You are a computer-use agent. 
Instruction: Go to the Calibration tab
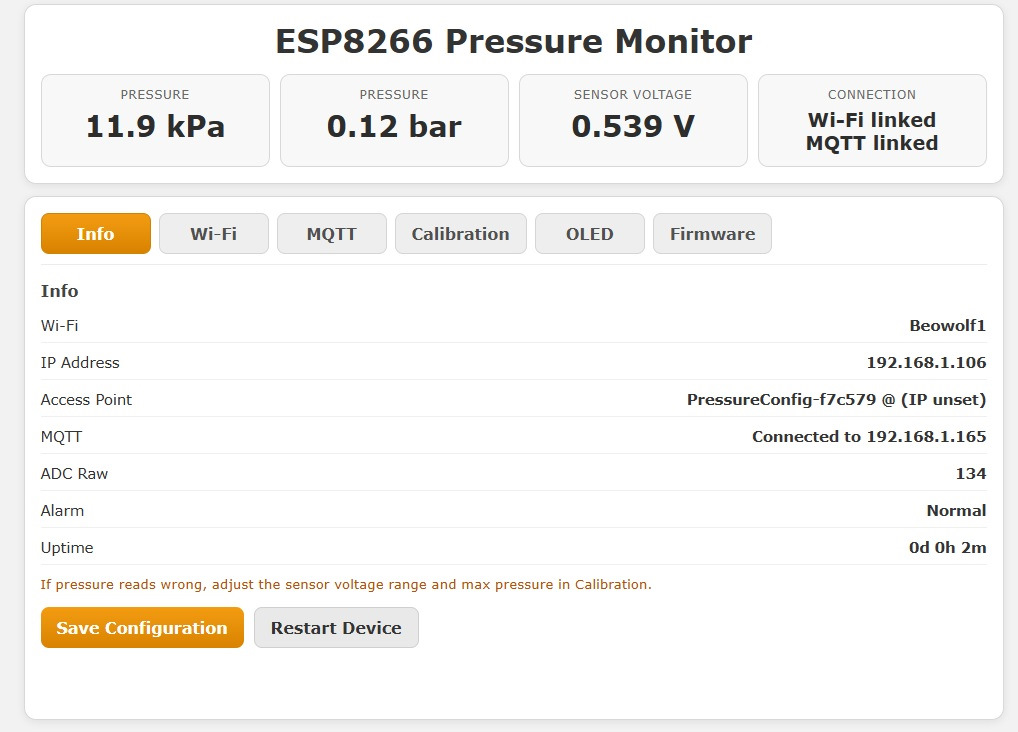(x=460, y=234)
